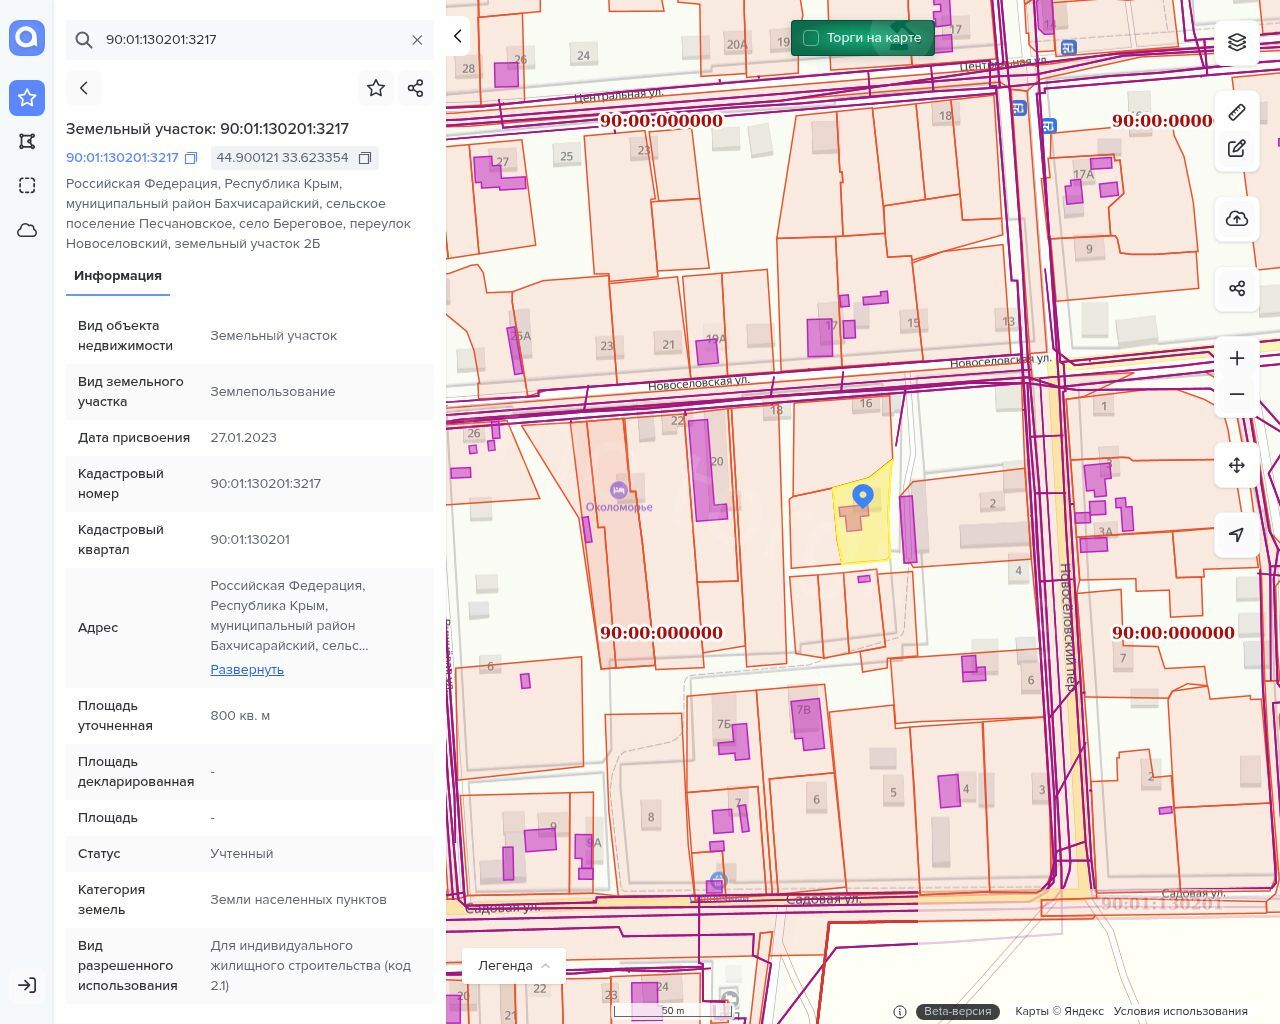Click the cadastral number search field
The width and height of the screenshot is (1280, 1024).
(x=250, y=40)
